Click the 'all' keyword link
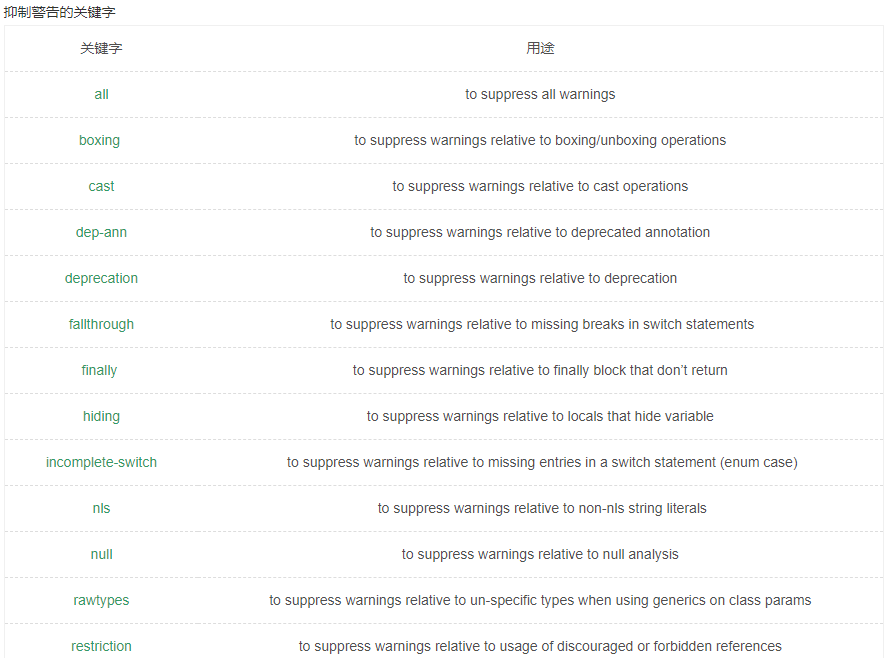Screen dimensions: 891x658 pos(101,94)
